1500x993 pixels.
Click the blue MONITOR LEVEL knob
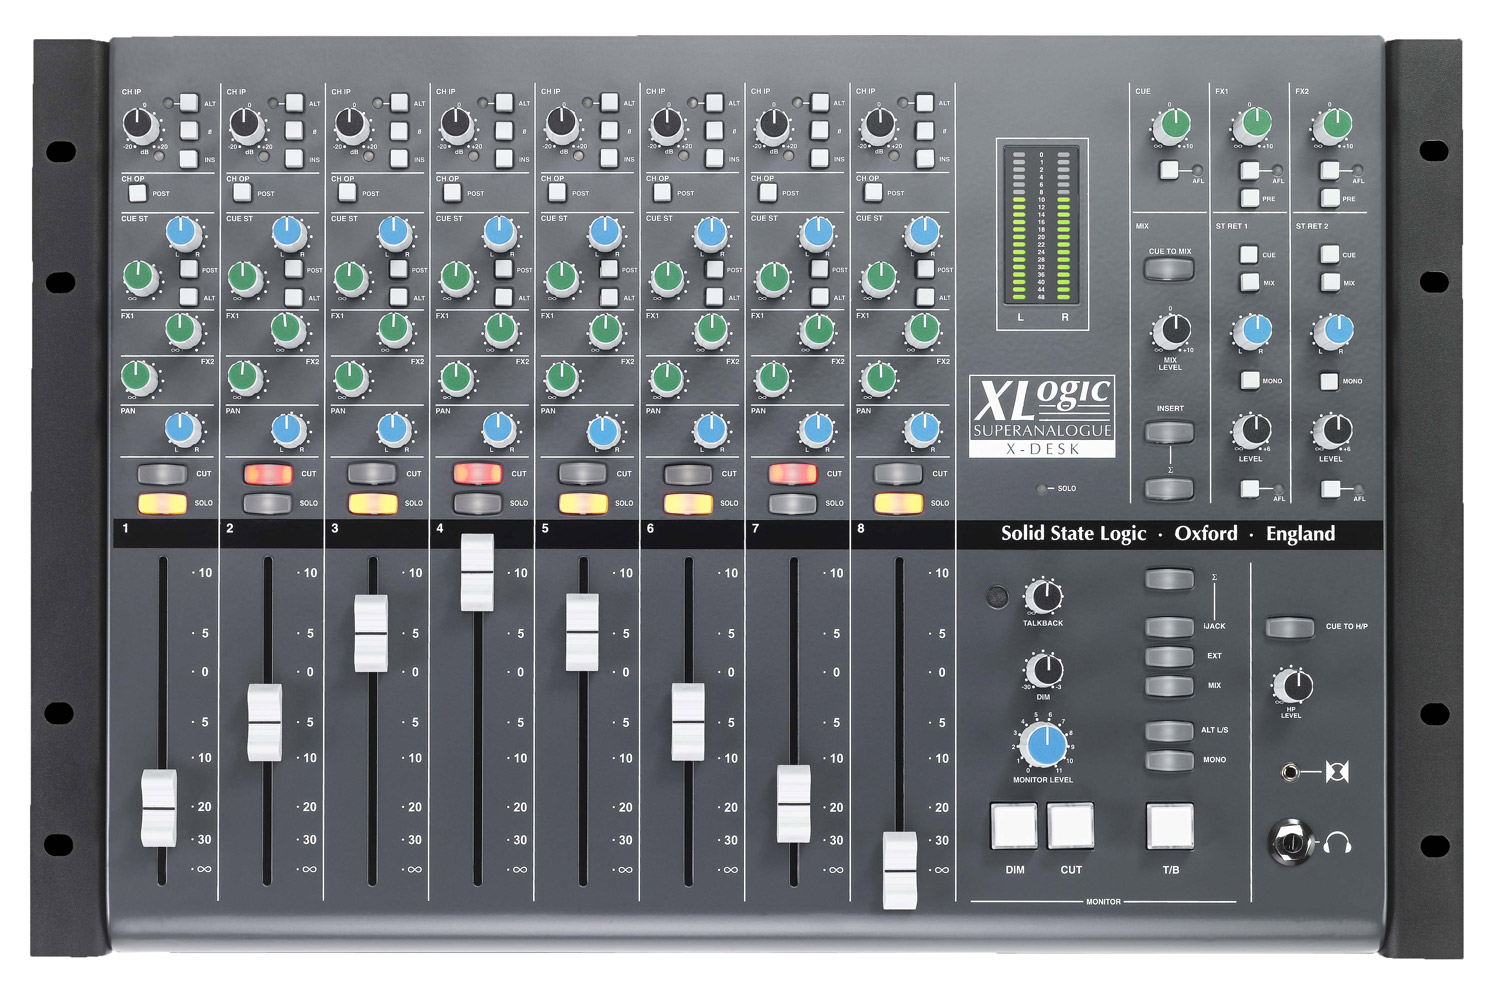coord(1045,746)
